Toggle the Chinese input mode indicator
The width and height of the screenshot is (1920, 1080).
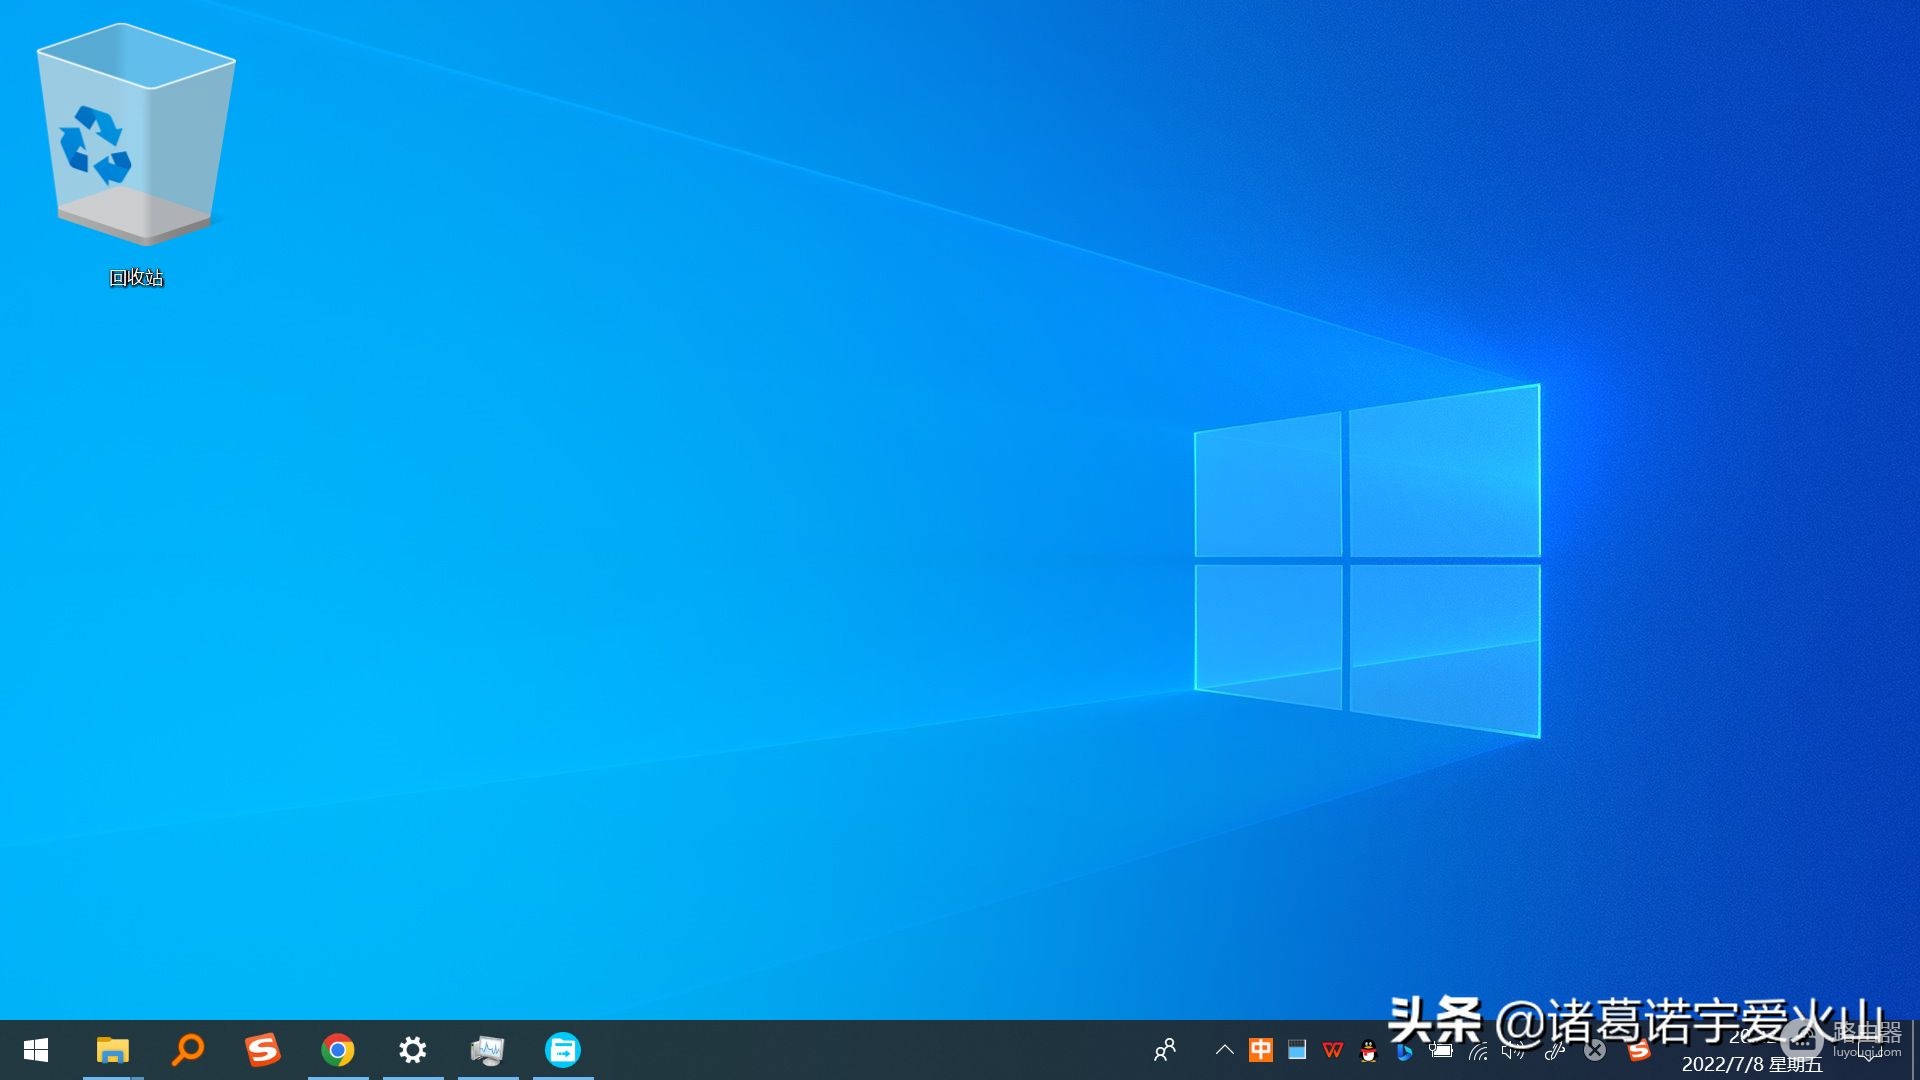(1261, 1050)
